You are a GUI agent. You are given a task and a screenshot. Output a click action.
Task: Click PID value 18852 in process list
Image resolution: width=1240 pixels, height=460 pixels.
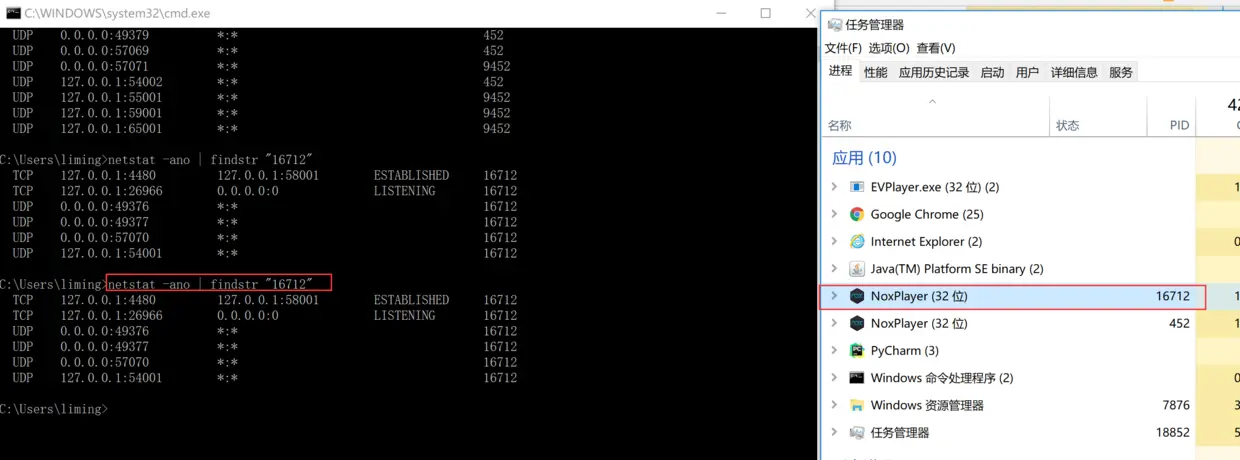[1173, 433]
